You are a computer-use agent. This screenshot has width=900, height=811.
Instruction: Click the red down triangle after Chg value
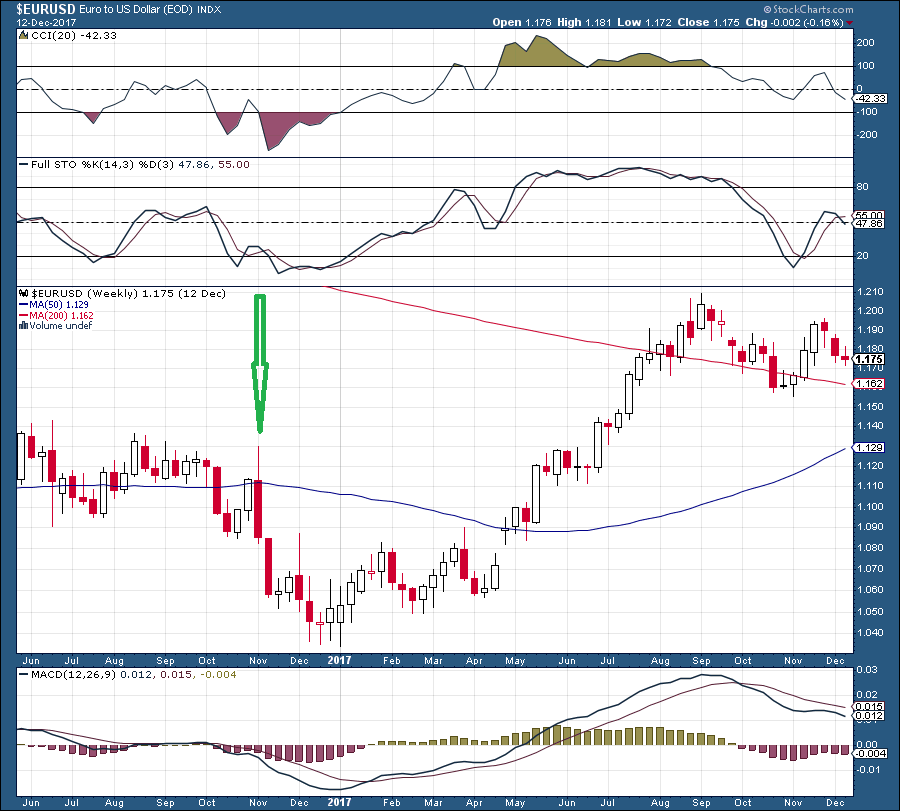point(849,23)
